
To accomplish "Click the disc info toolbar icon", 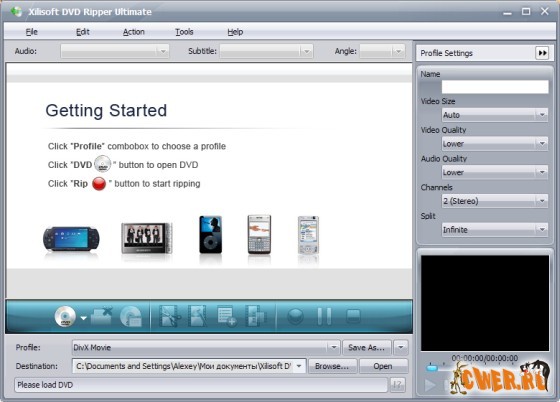I will tap(131, 316).
